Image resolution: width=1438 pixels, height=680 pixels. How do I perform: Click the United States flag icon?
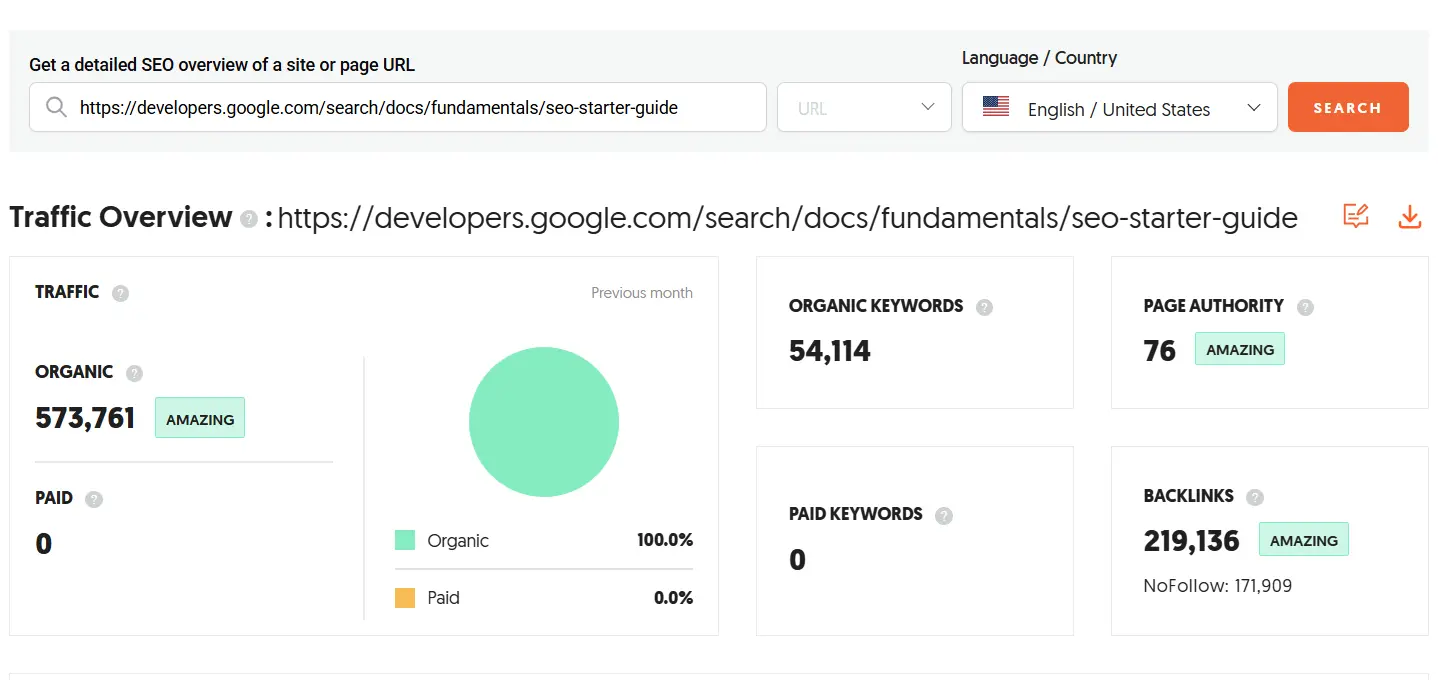[996, 107]
